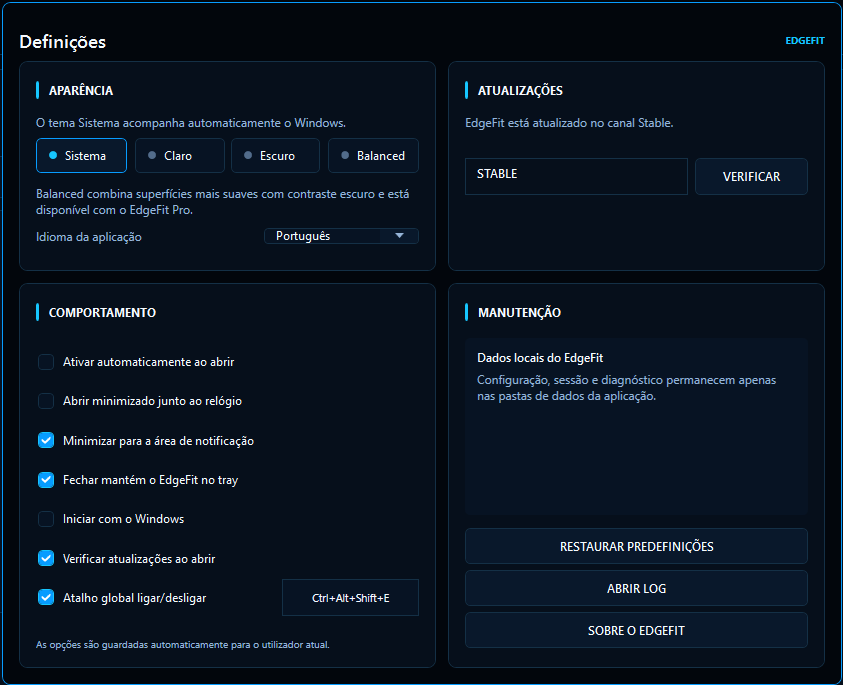
Task: Click 'As opções são guardadas automaticamente' note
Action: coord(182,644)
